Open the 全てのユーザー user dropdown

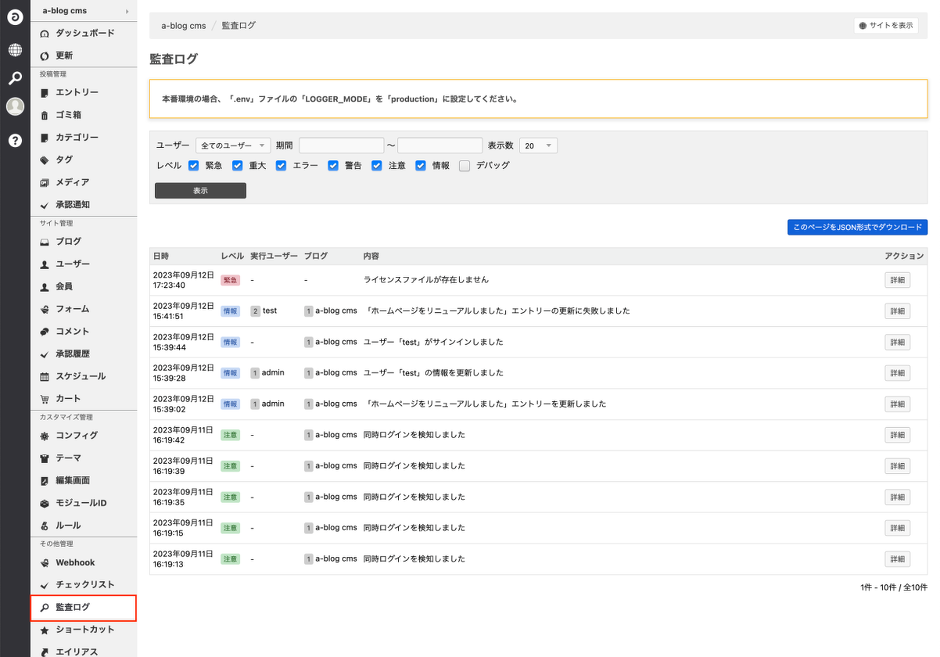pos(233,146)
